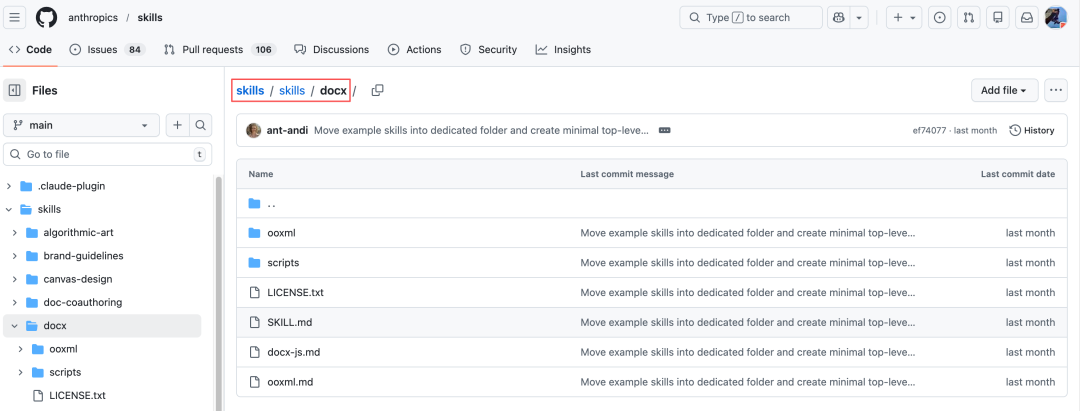
Task: Open the three-dot more options button
Action: click(1055, 90)
